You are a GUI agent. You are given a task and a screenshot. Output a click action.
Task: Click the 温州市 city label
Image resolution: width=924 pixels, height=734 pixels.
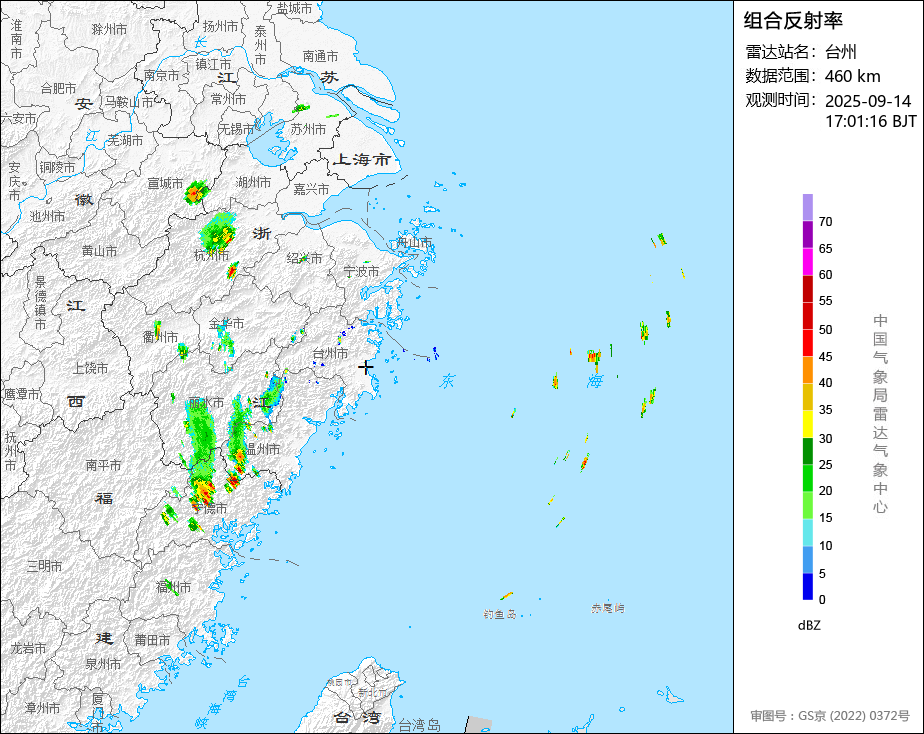point(263,449)
